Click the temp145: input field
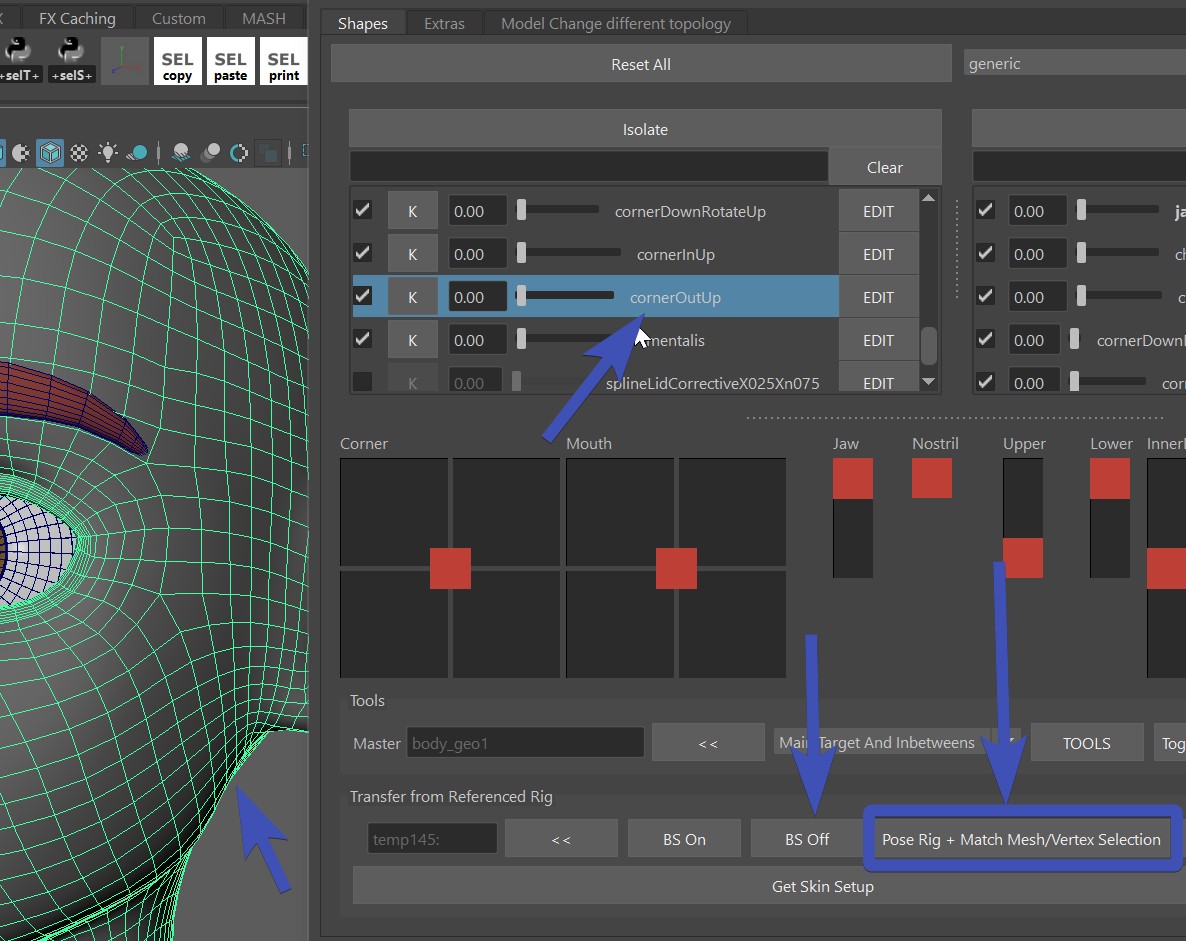The height and width of the screenshot is (941, 1186). click(x=433, y=839)
